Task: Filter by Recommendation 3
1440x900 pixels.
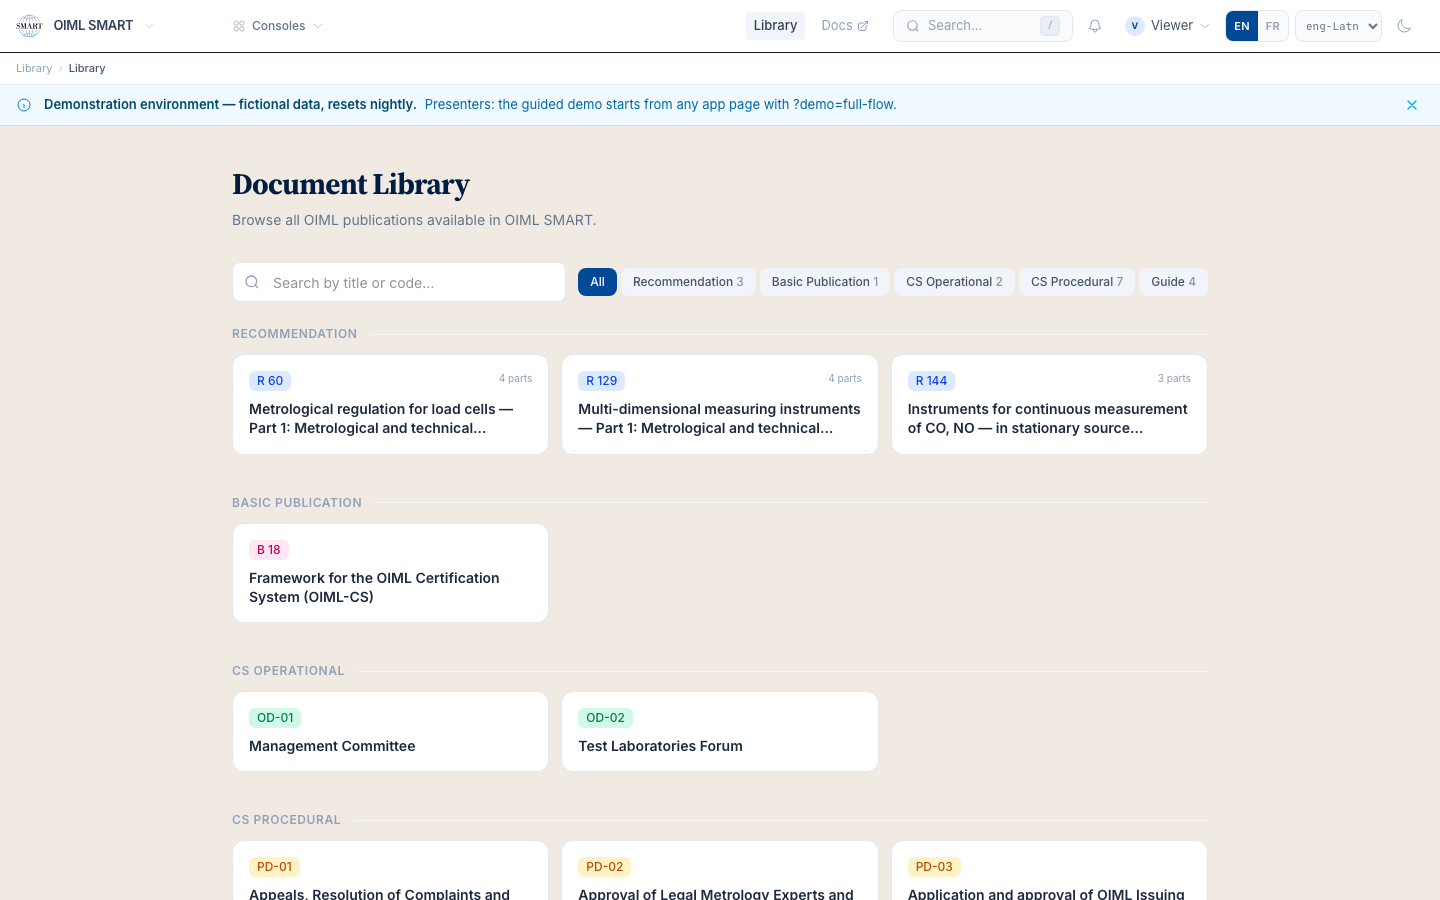Action: (x=688, y=282)
